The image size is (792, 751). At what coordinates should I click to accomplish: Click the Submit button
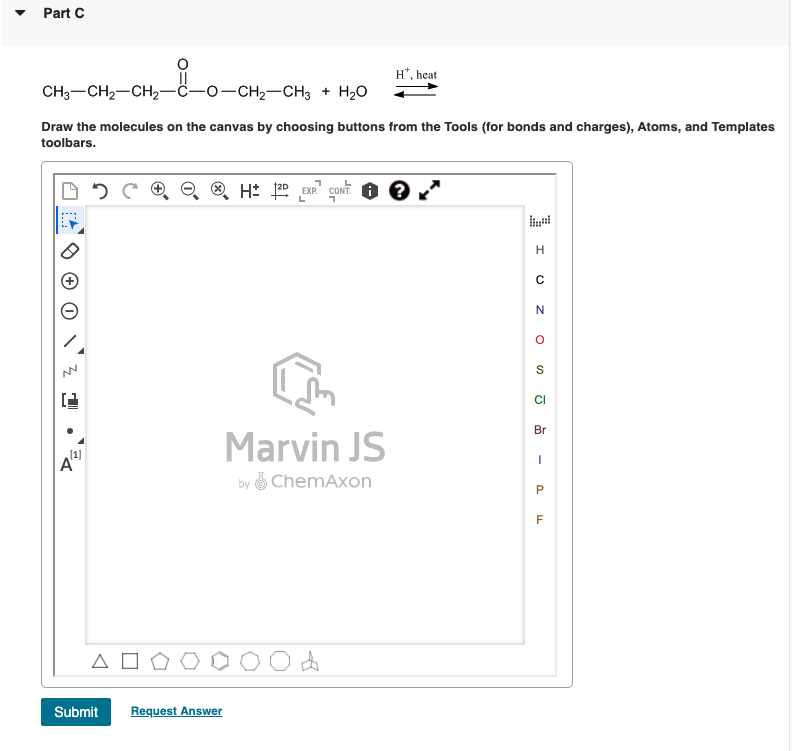(x=76, y=712)
